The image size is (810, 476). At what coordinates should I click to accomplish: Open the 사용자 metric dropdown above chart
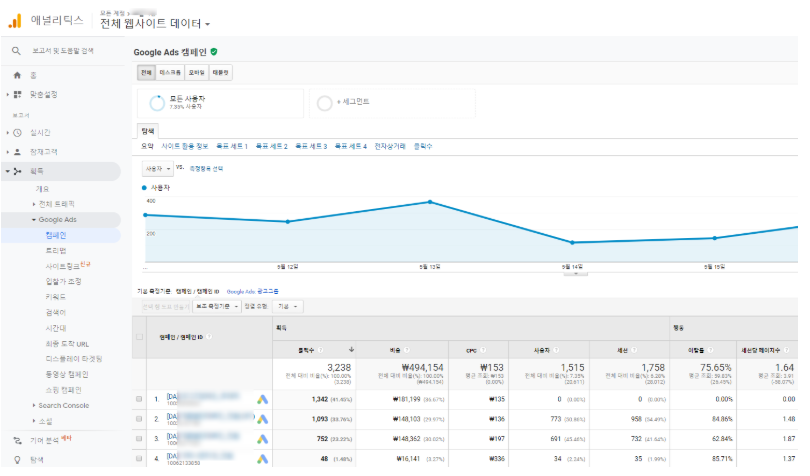158,169
